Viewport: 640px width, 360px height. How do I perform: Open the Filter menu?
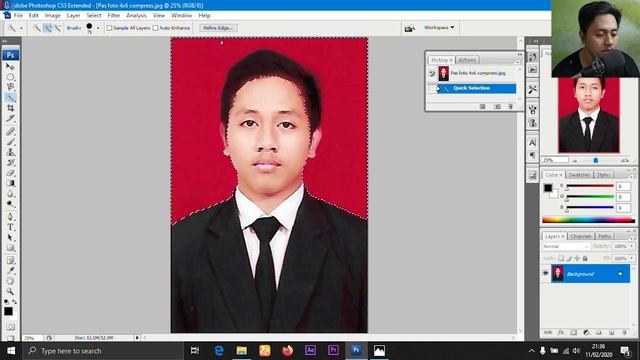114,16
